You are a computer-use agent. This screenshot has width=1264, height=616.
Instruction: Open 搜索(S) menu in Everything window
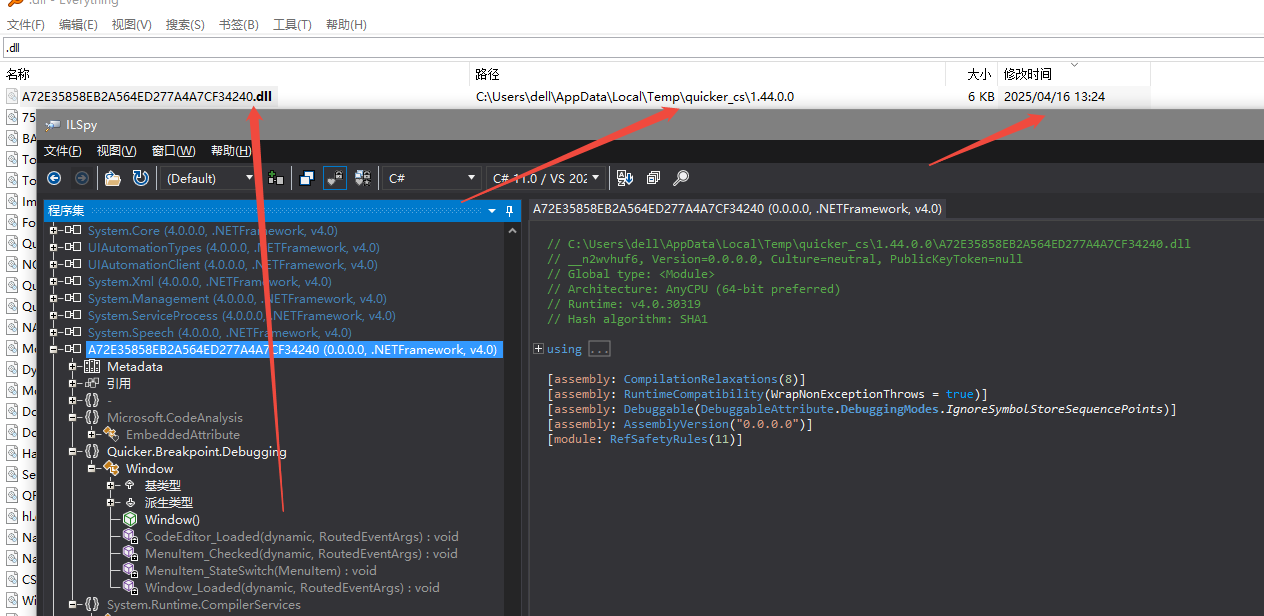tap(185, 24)
